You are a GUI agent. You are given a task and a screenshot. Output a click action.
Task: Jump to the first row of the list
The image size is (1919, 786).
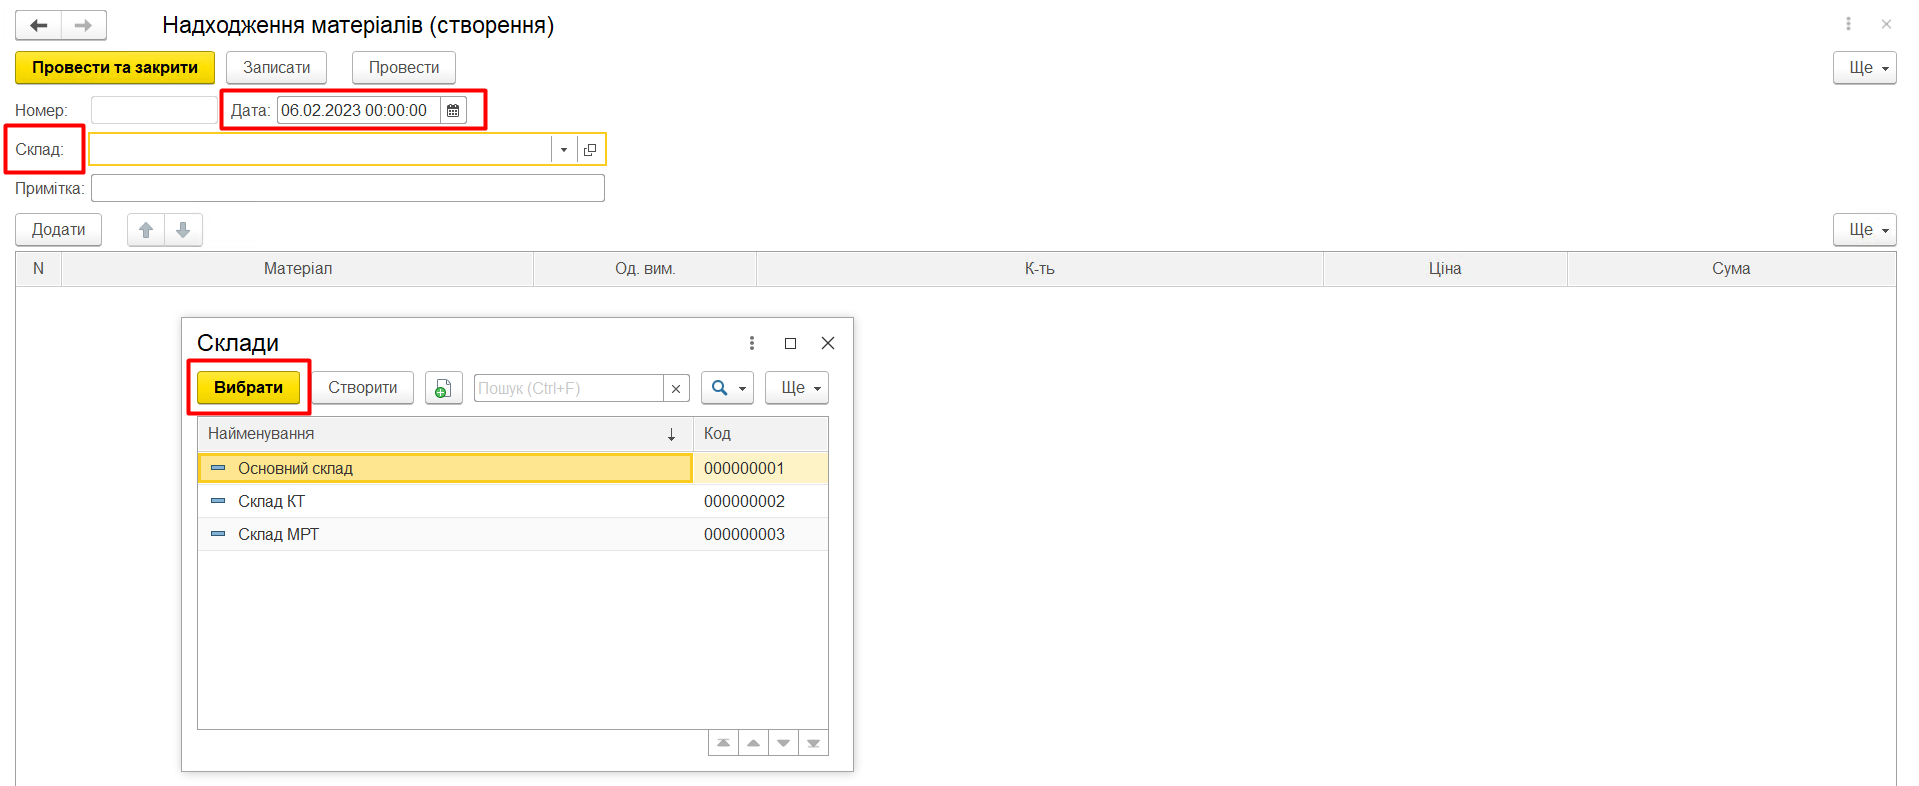(x=723, y=743)
